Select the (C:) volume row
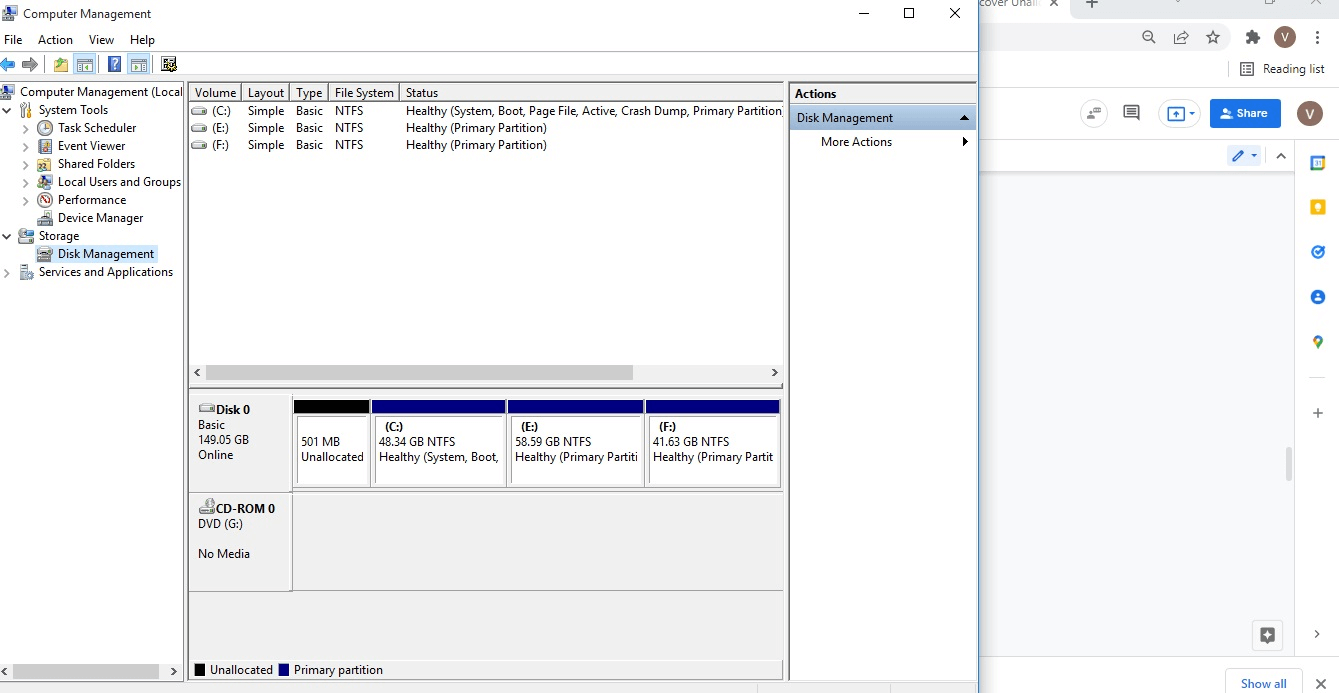1339x693 pixels. [486, 111]
